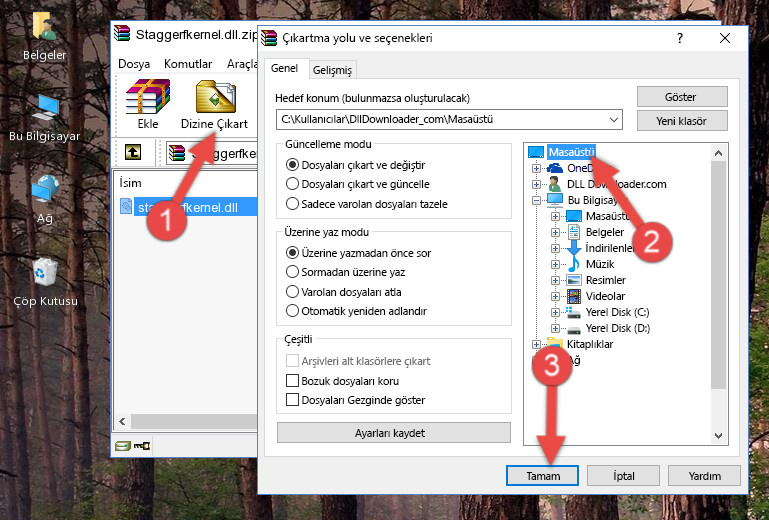Expand Belgeler node under Bu Bilgisayar
The height and width of the screenshot is (520, 769).
[555, 233]
